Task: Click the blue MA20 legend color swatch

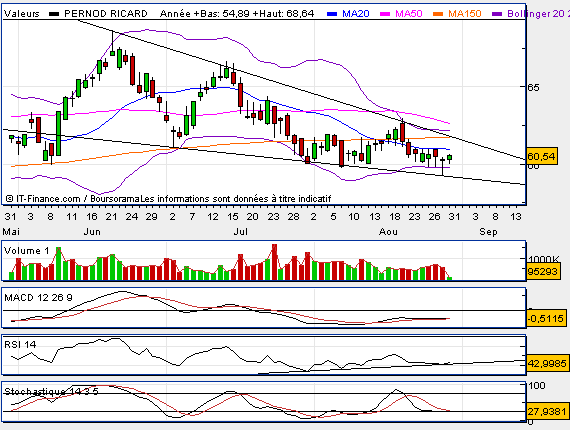Action: pyautogui.click(x=332, y=14)
